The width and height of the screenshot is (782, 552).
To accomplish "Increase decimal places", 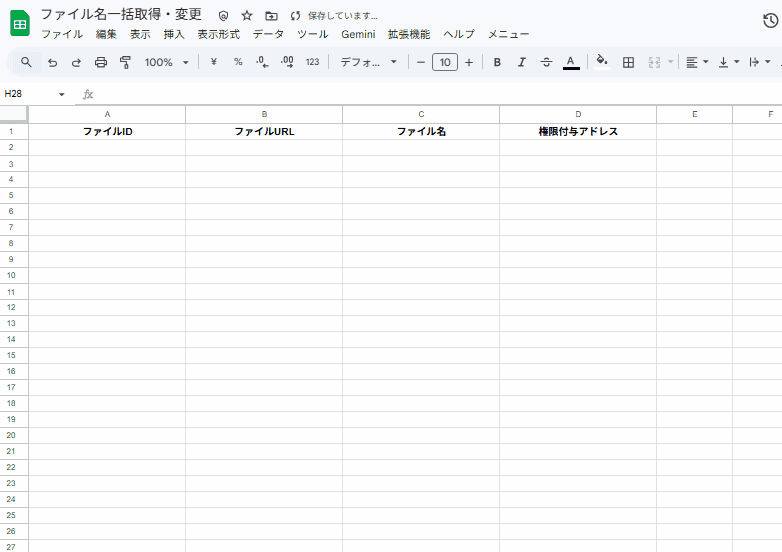I will 287,62.
